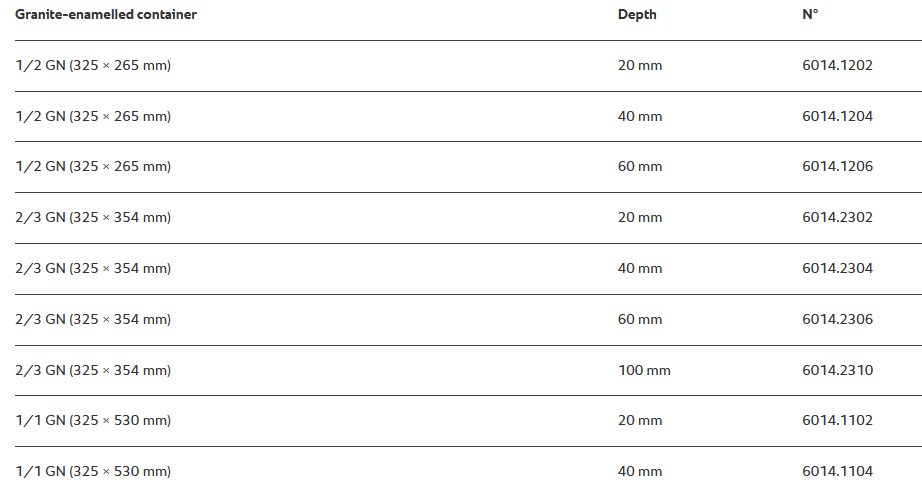Pick article number 6014.2302
The image size is (922, 492).
837,217
